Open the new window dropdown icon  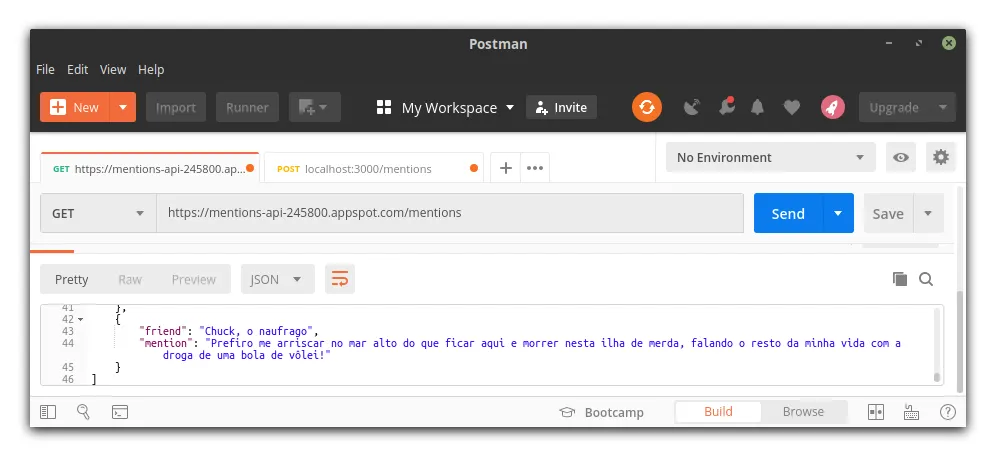pos(314,107)
